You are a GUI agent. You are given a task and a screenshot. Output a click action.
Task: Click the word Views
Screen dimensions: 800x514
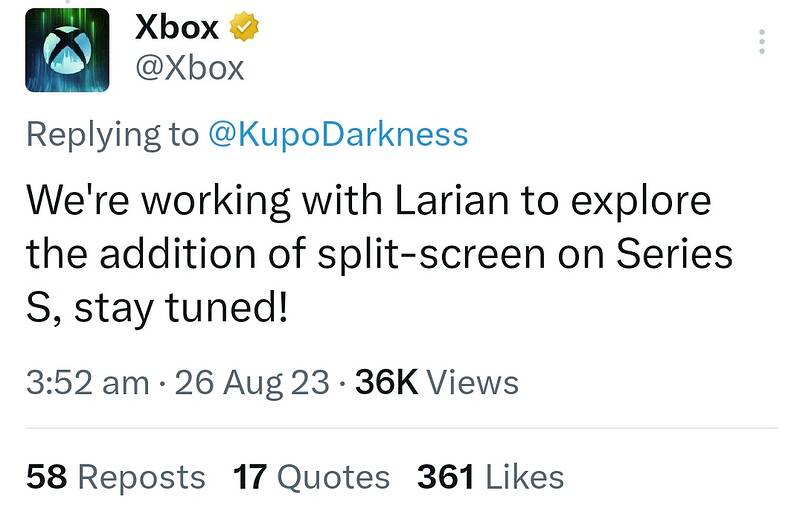pos(473,382)
